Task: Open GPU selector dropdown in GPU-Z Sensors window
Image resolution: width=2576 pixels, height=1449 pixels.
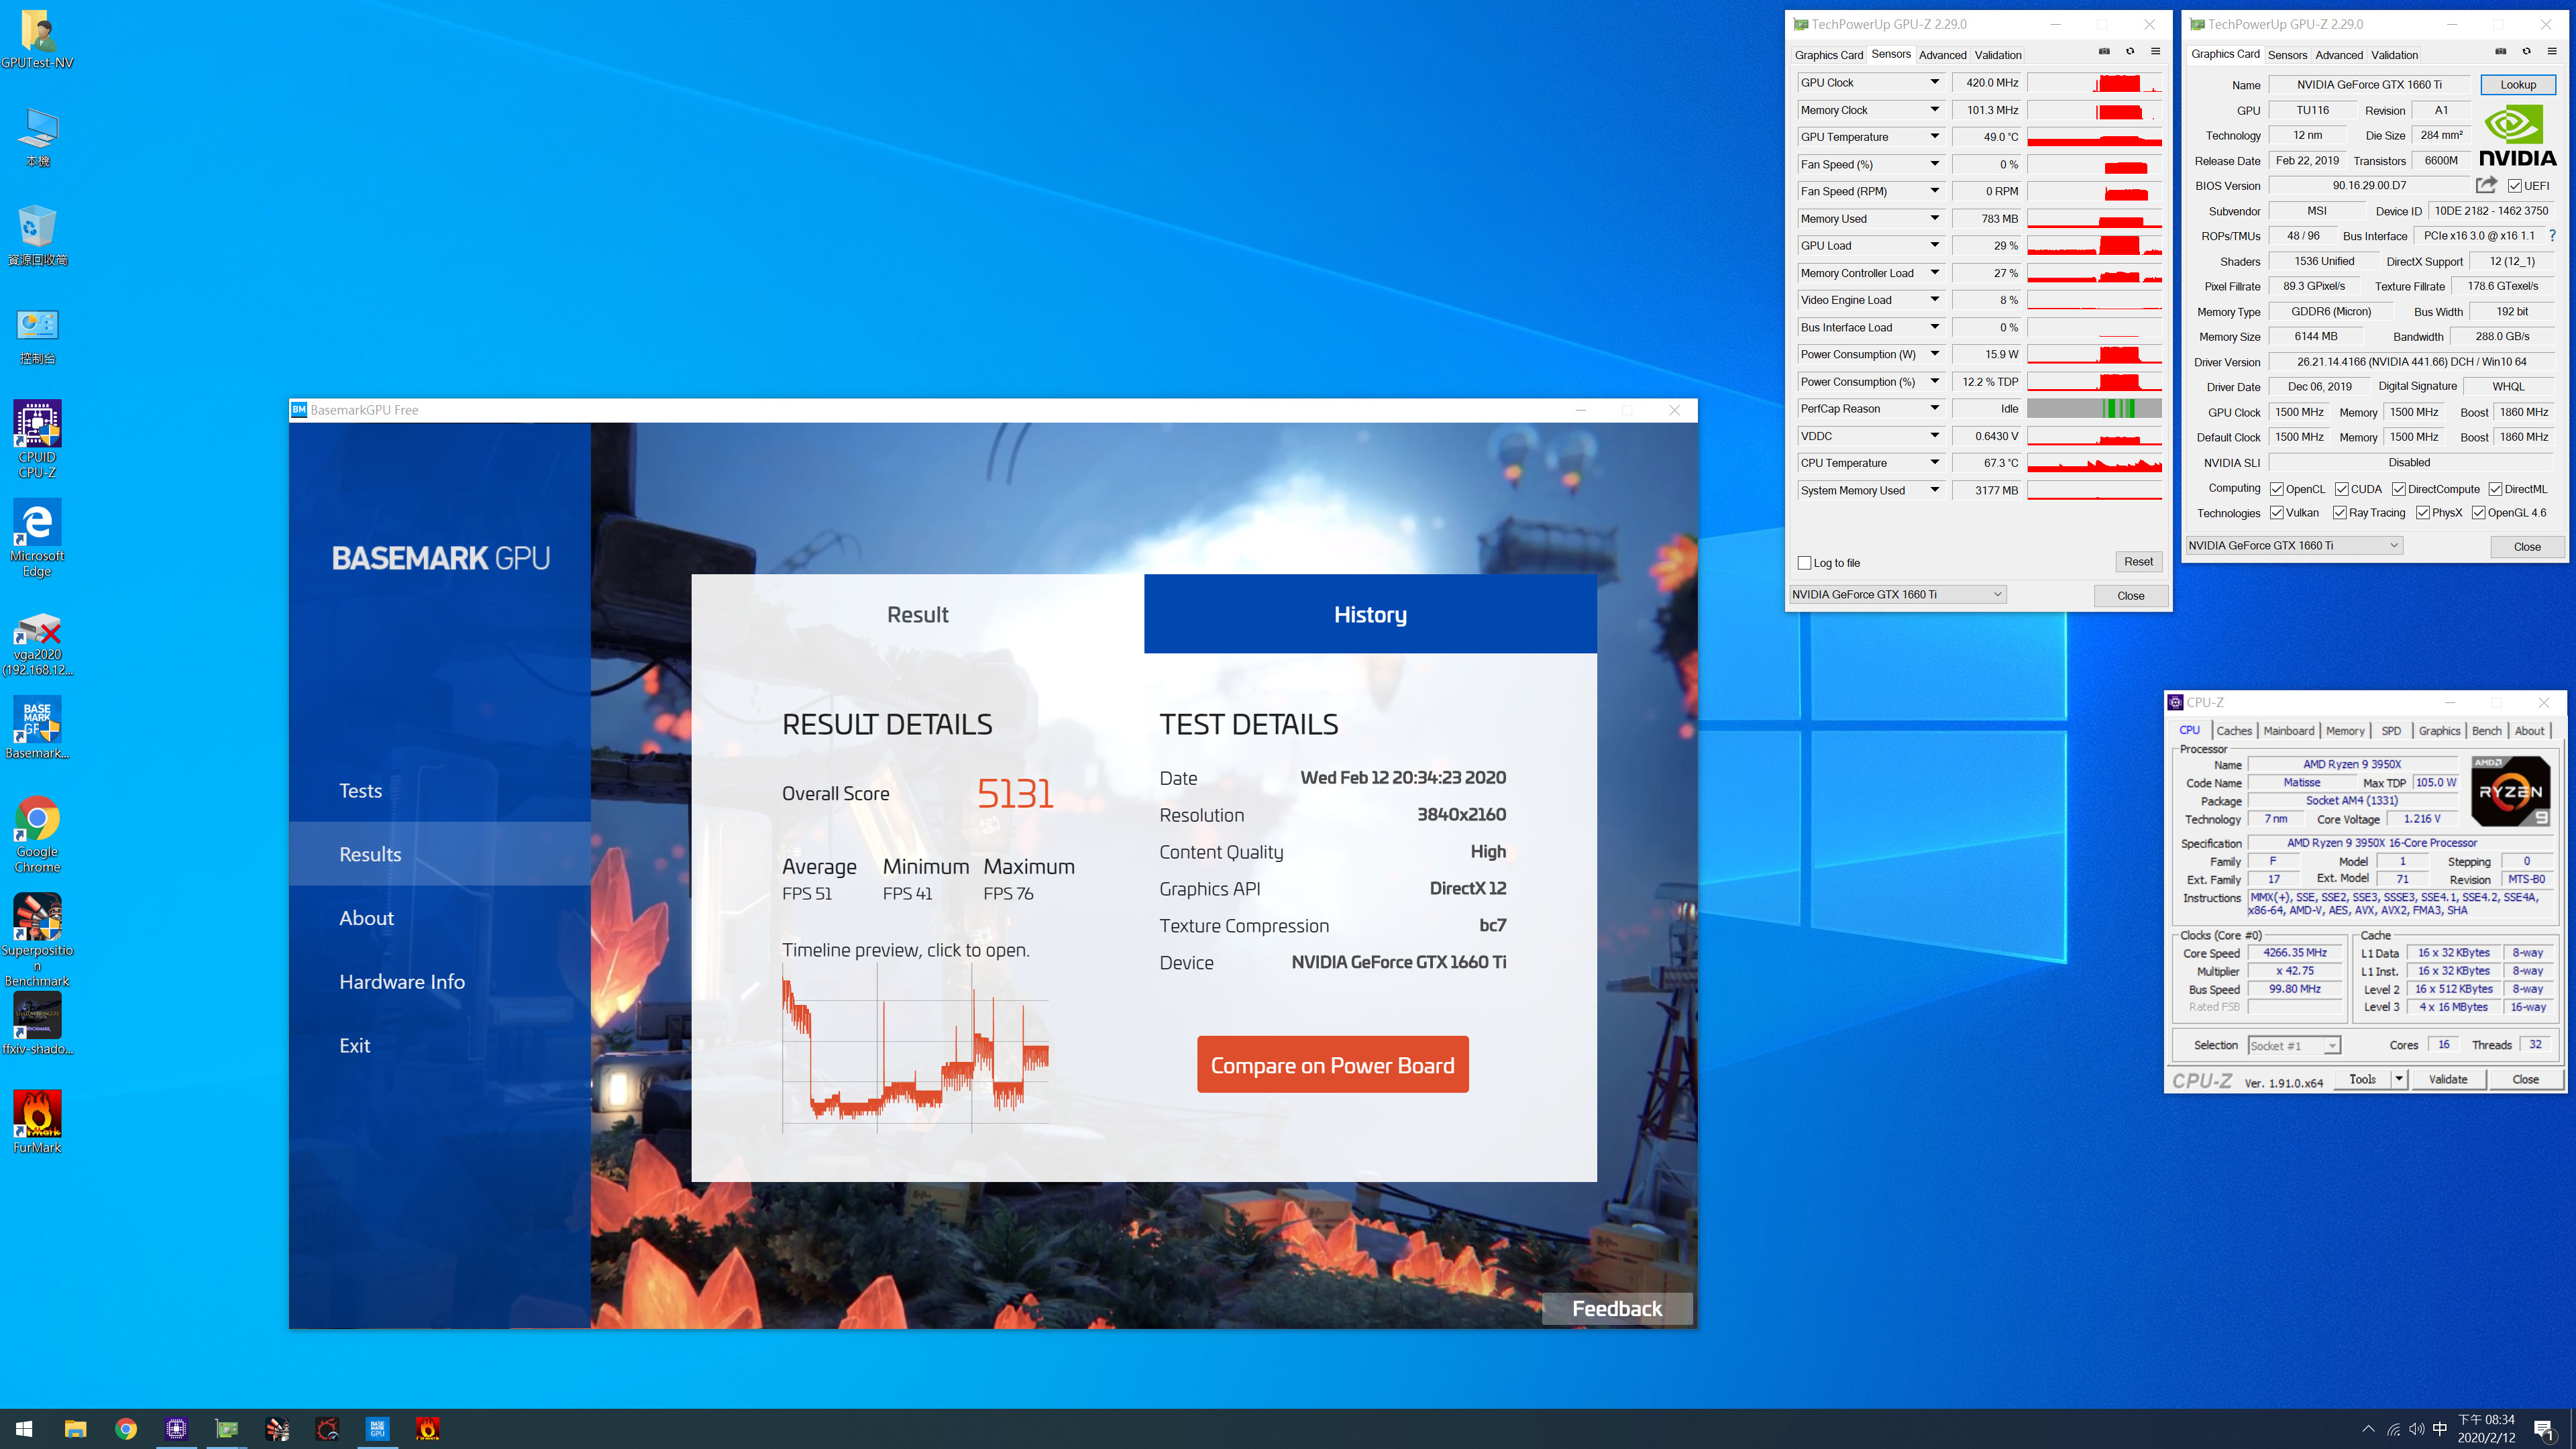Action: click(1898, 594)
